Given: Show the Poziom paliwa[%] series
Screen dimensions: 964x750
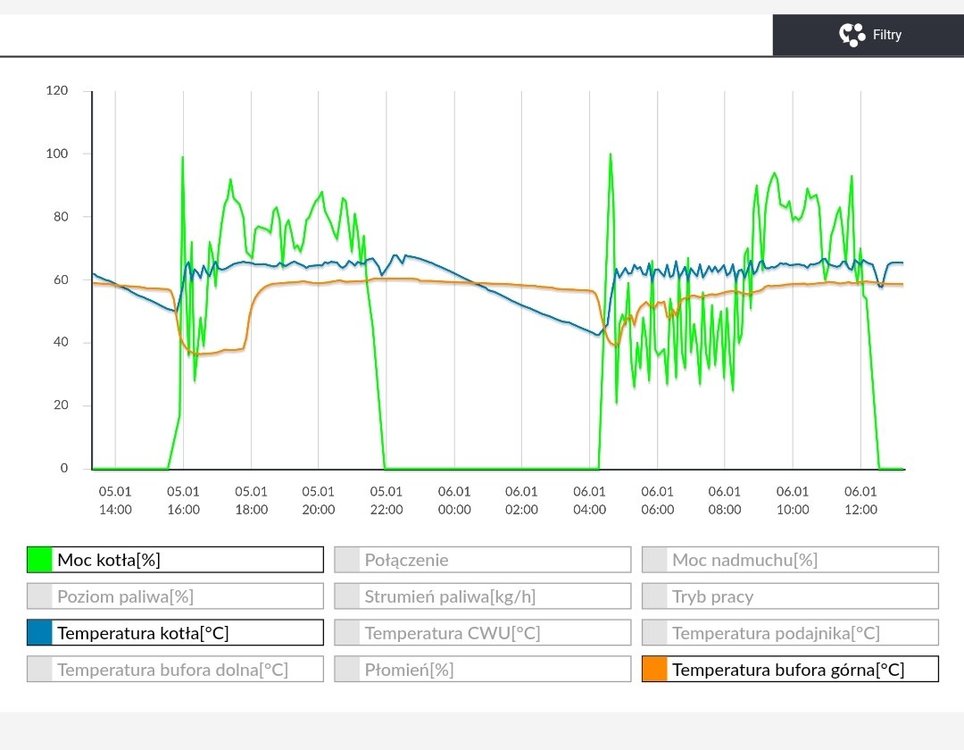Looking at the screenshot, I should (175, 597).
